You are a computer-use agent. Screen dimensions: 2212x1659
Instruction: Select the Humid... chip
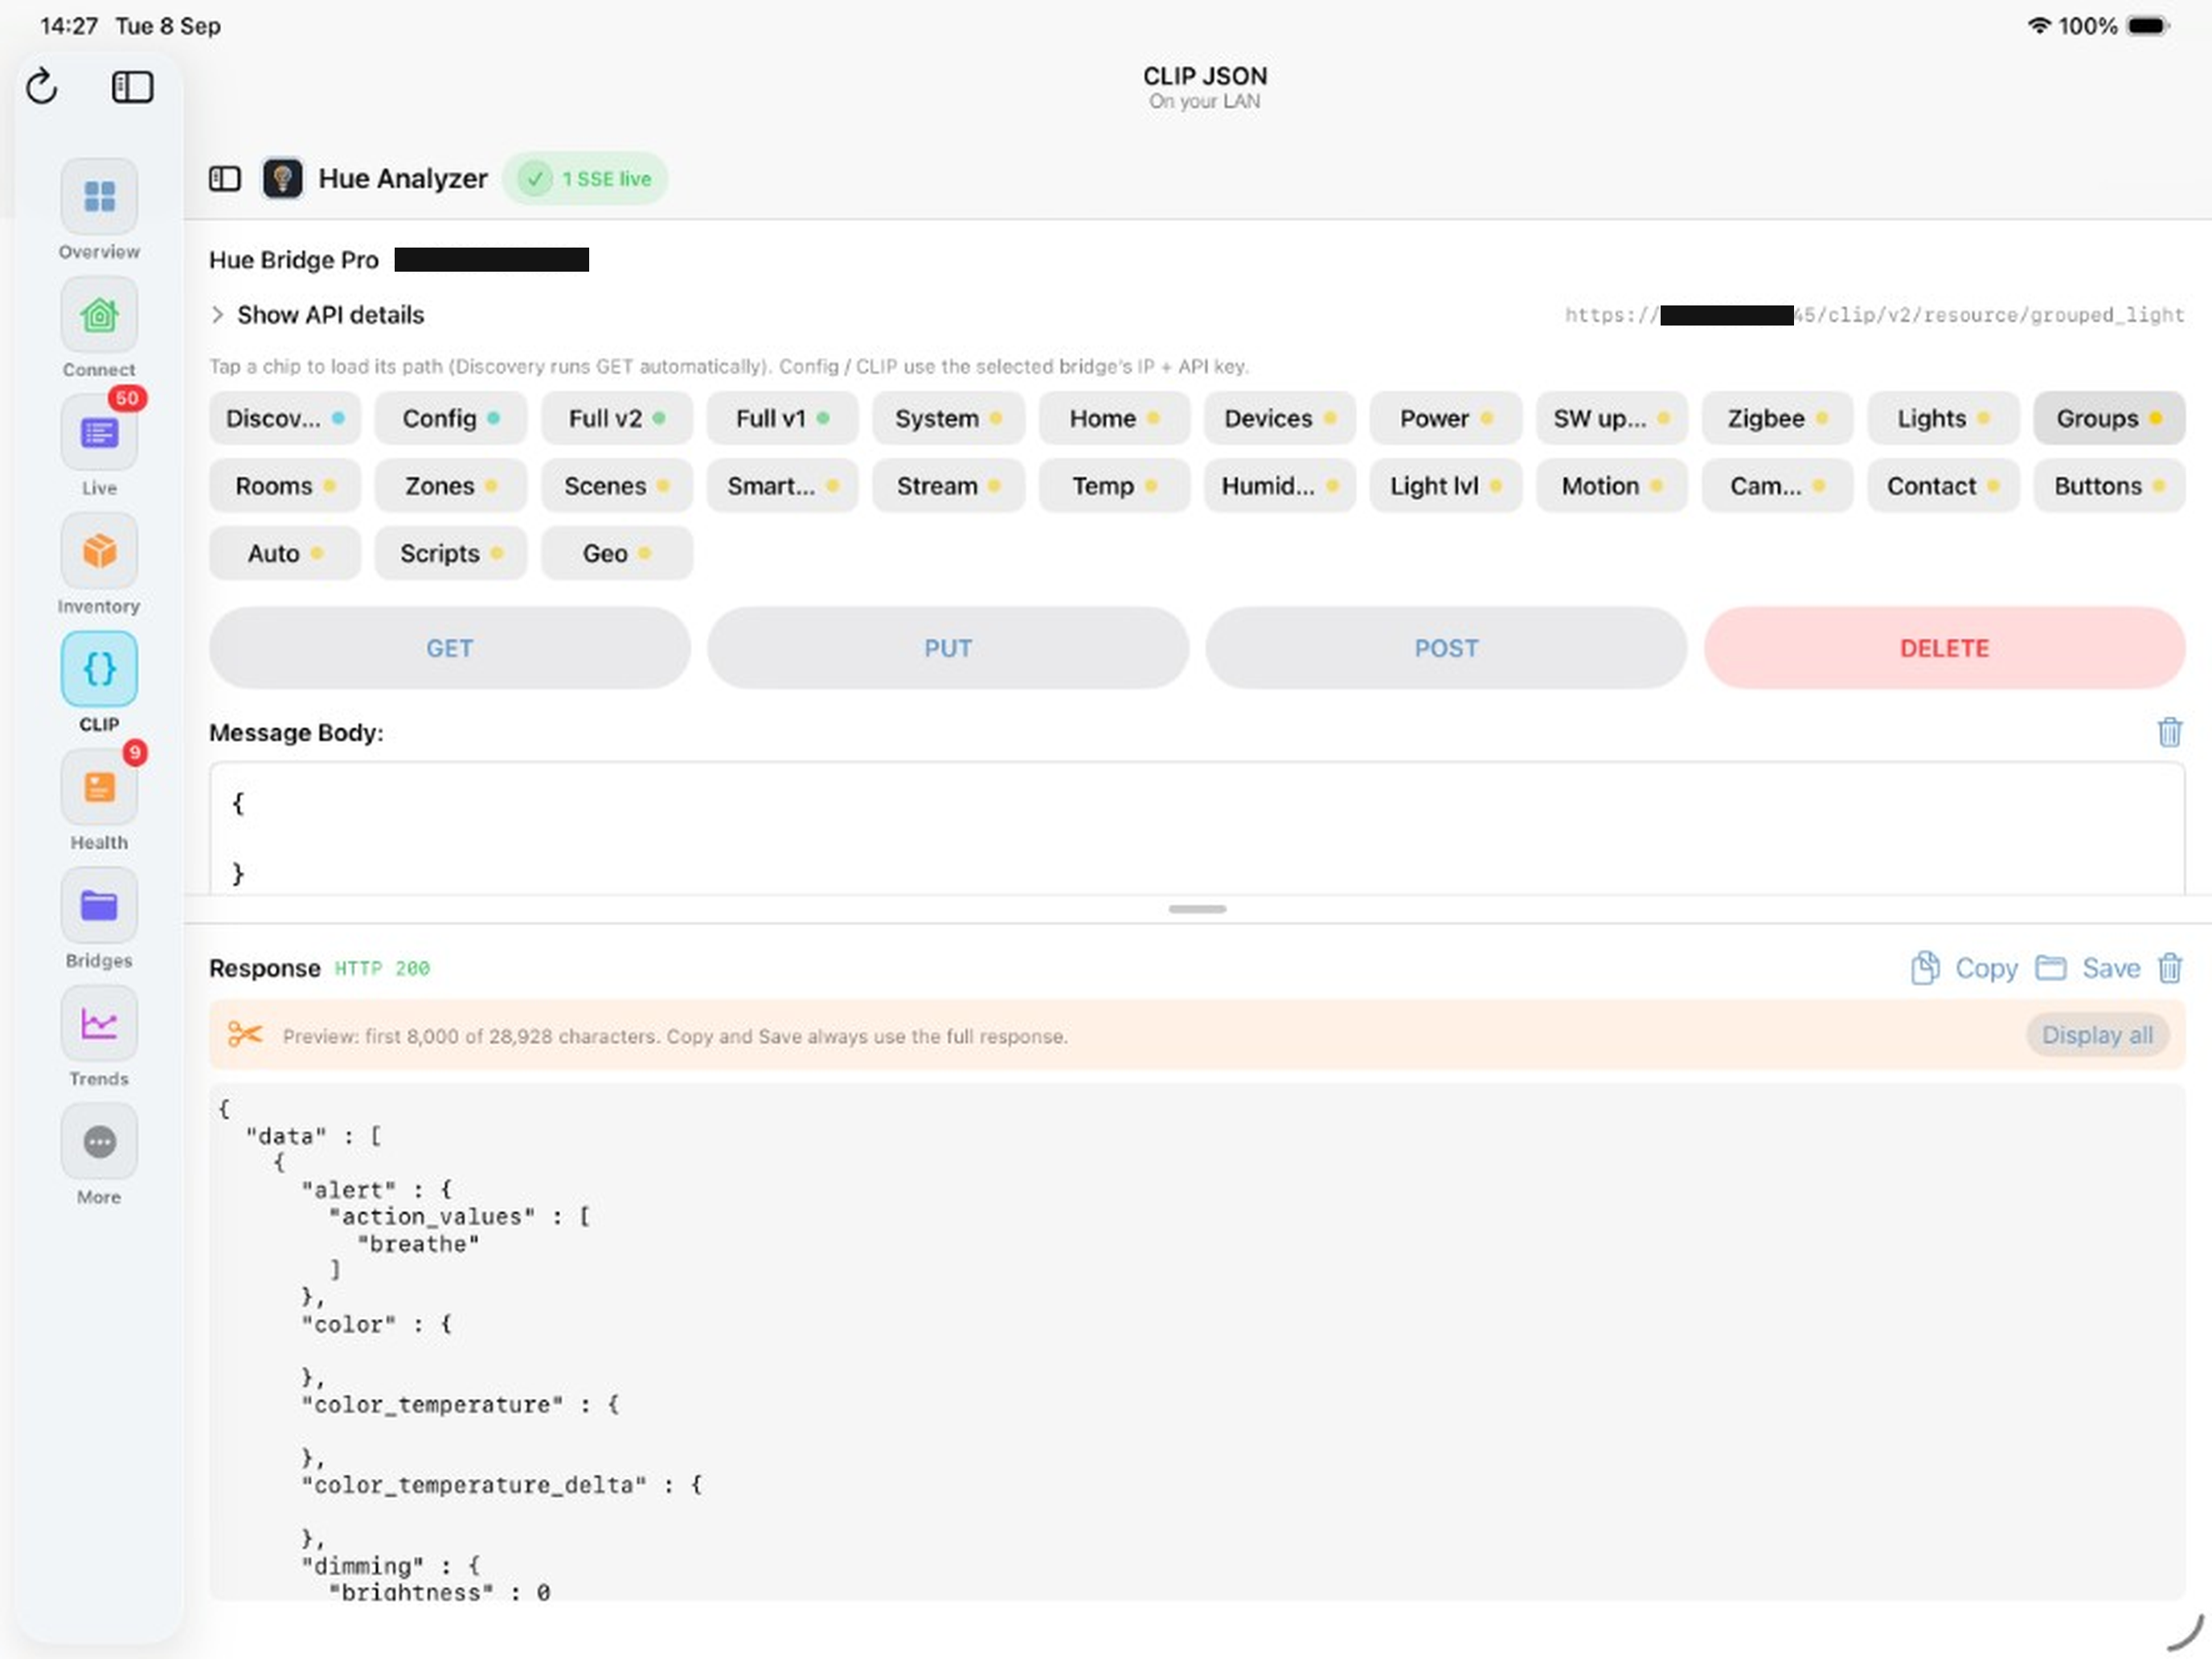point(1279,486)
